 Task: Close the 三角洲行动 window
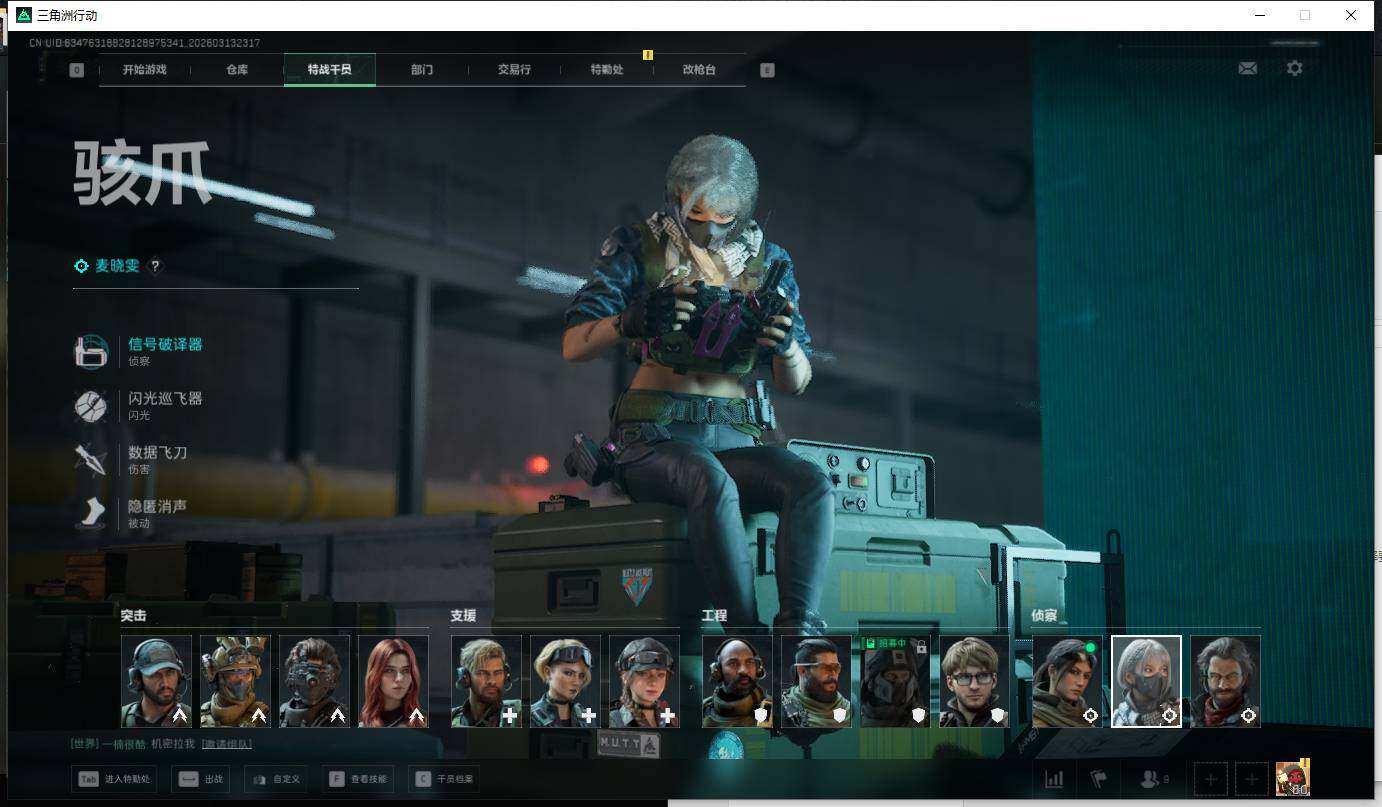[1351, 15]
